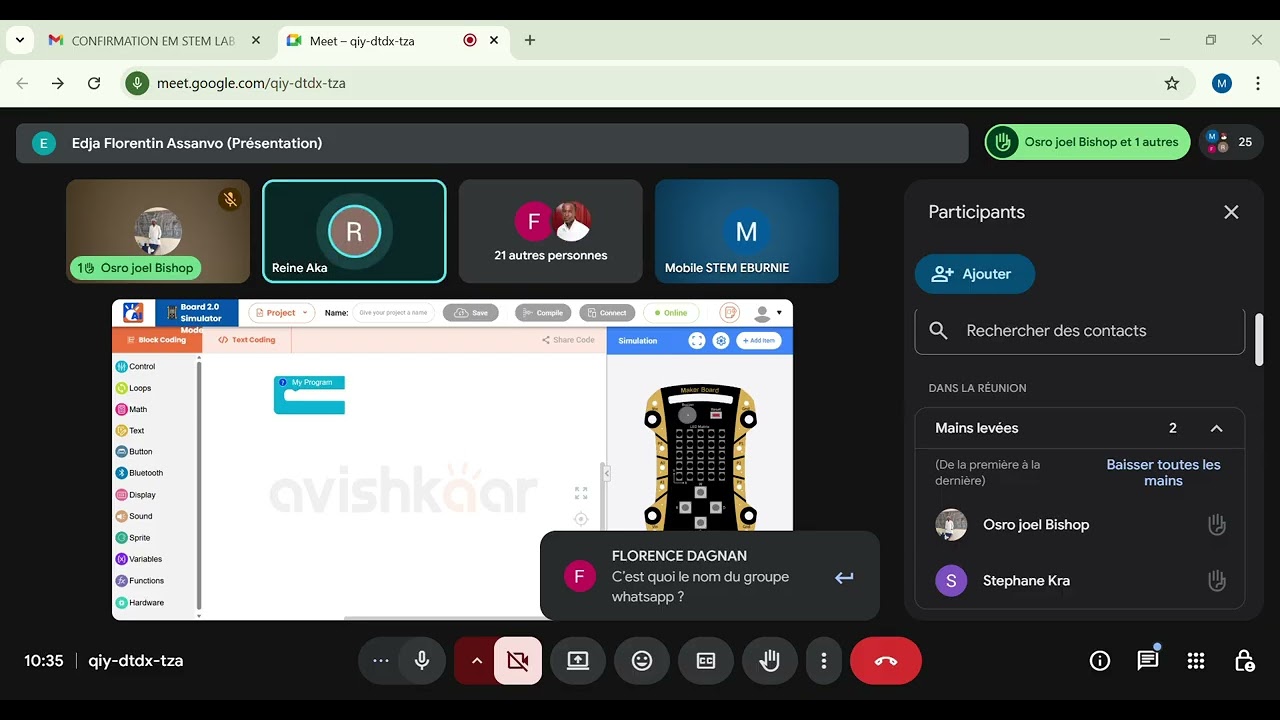Toggle Online status in presented screen
Viewport: 1280px width, 720px height.
click(671, 313)
